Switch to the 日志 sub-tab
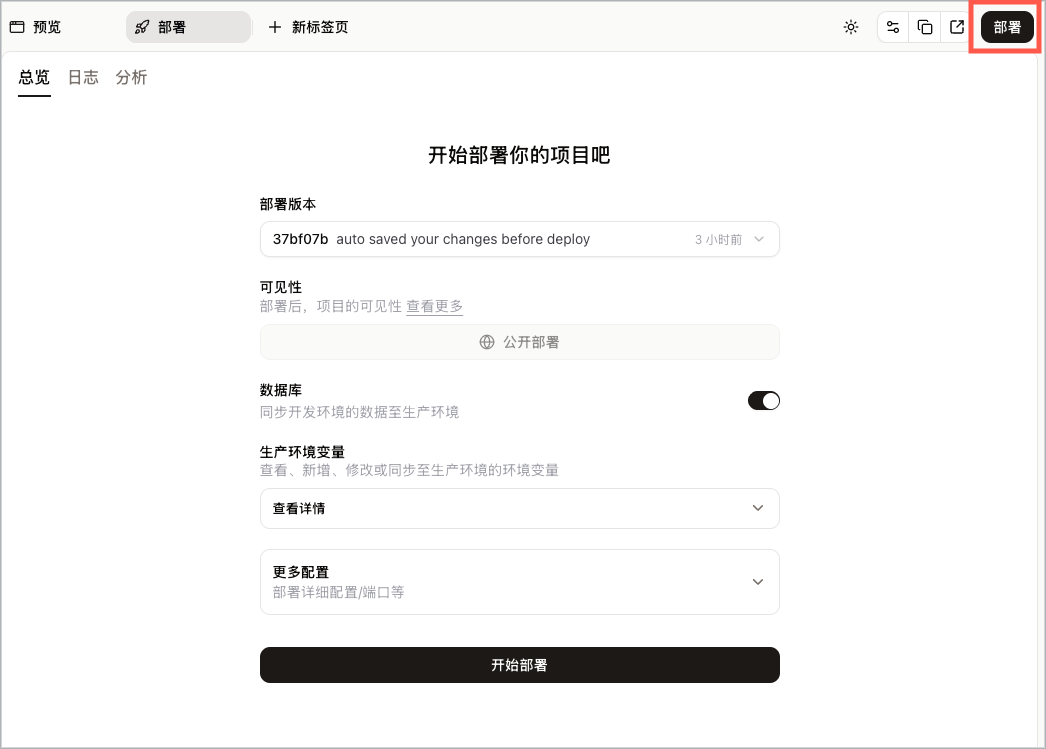1046x749 pixels. pyautogui.click(x=83, y=77)
